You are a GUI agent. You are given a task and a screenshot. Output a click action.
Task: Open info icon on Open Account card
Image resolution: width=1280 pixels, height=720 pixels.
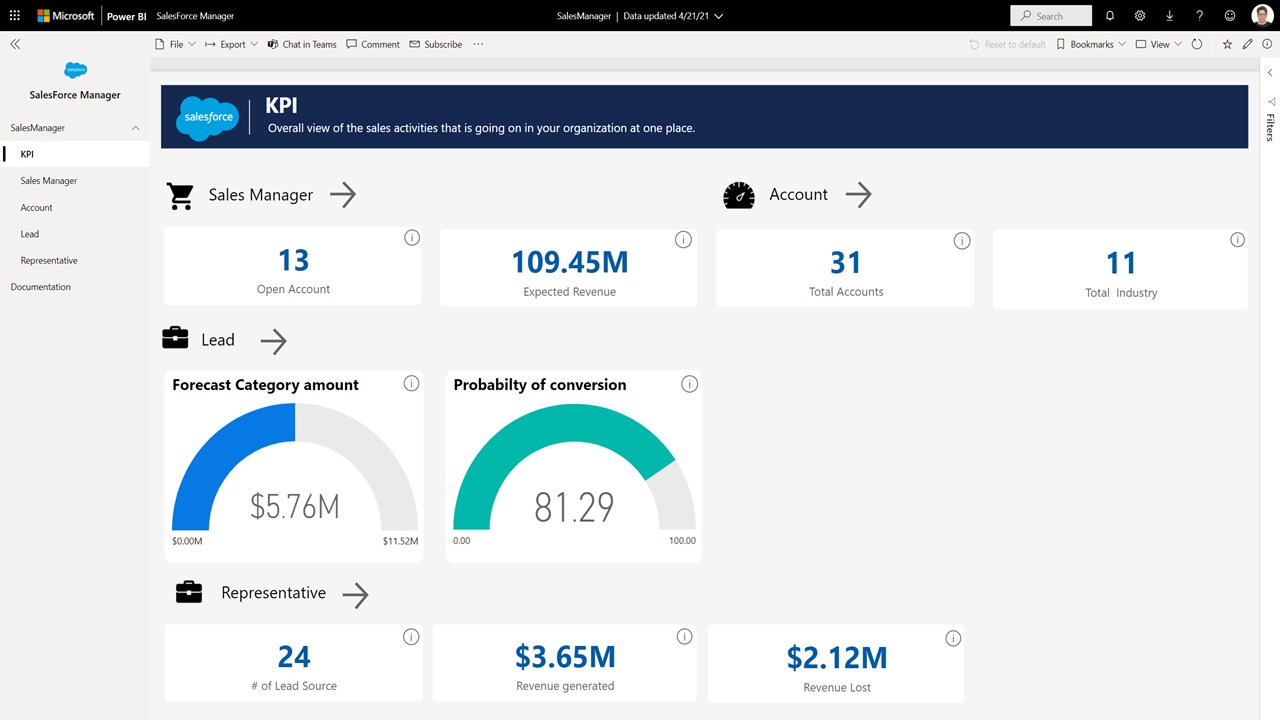tap(412, 238)
